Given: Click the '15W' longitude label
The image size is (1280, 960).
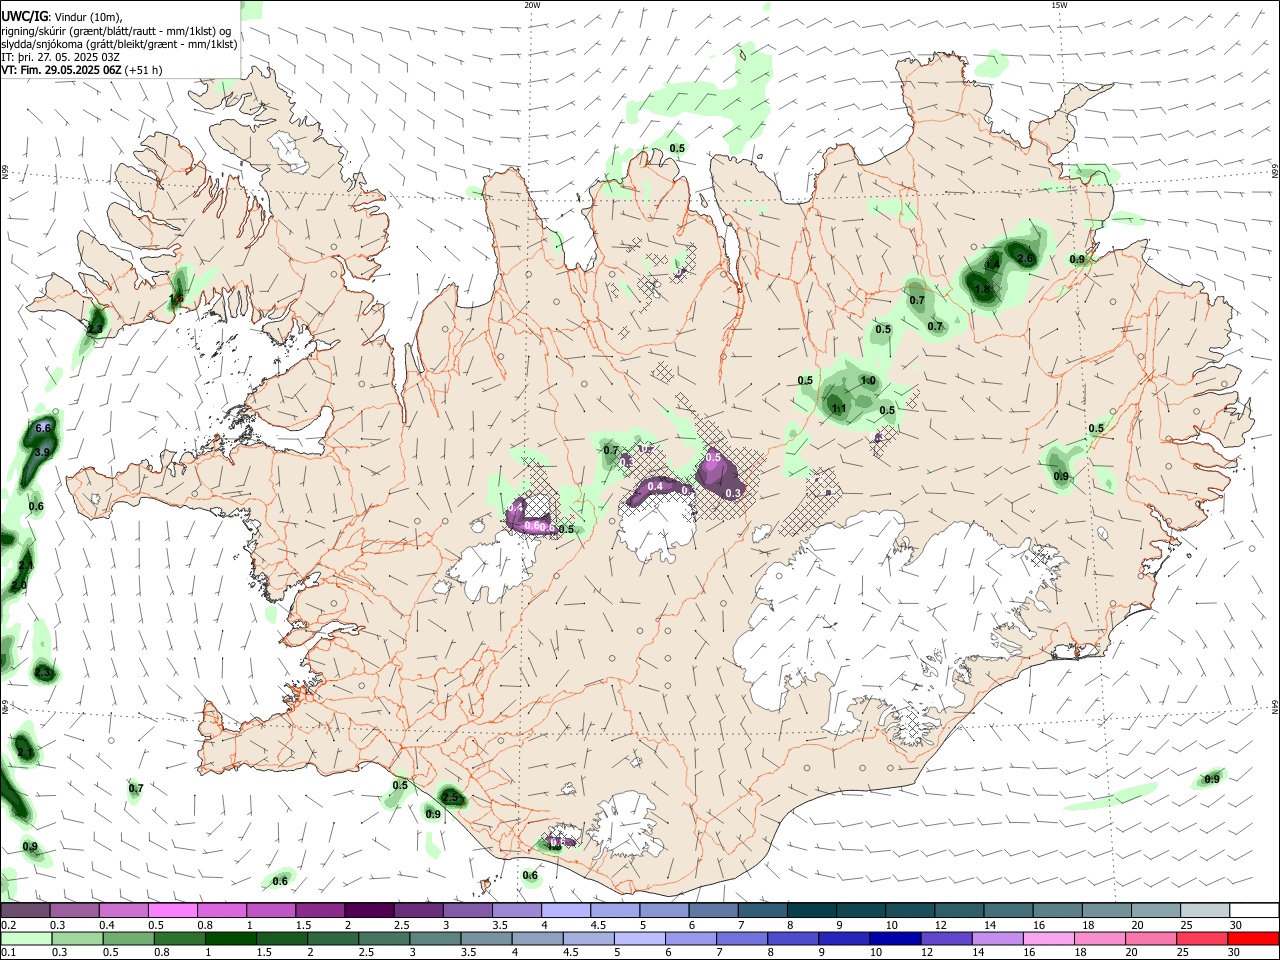Looking at the screenshot, I should coord(1060,5).
